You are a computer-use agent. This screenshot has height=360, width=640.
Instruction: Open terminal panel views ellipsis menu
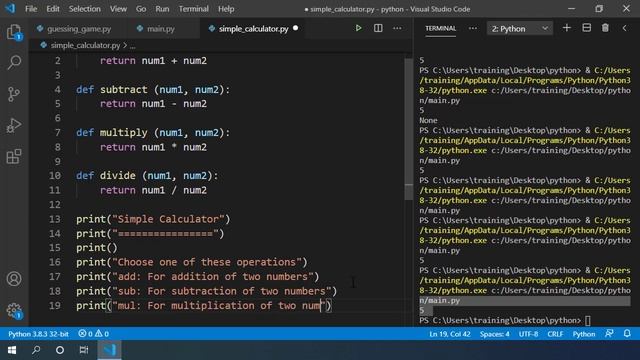[x=473, y=28]
